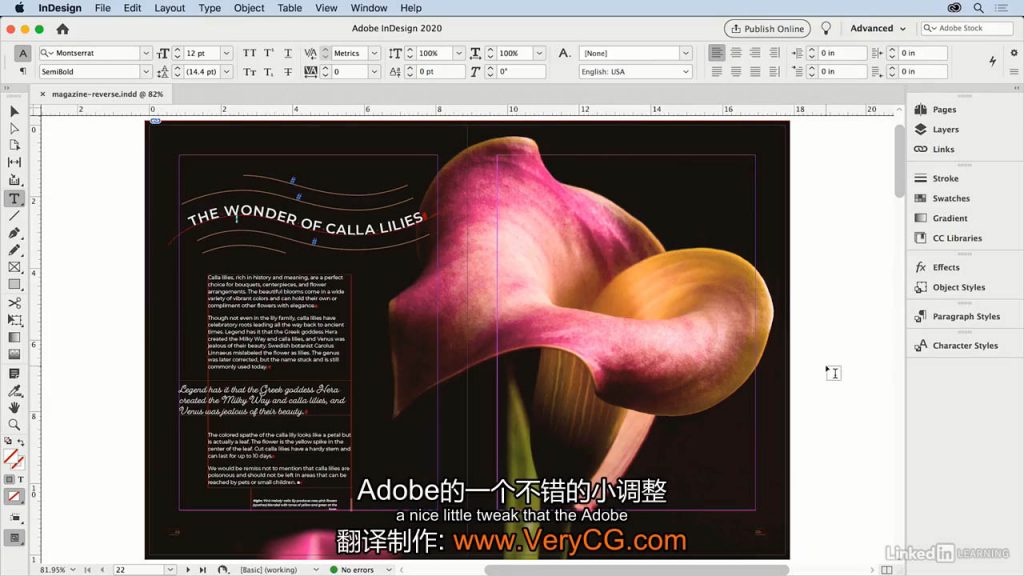The height and width of the screenshot is (576, 1024).
Task: Open the Control panel settings gear
Action: 1014,53
